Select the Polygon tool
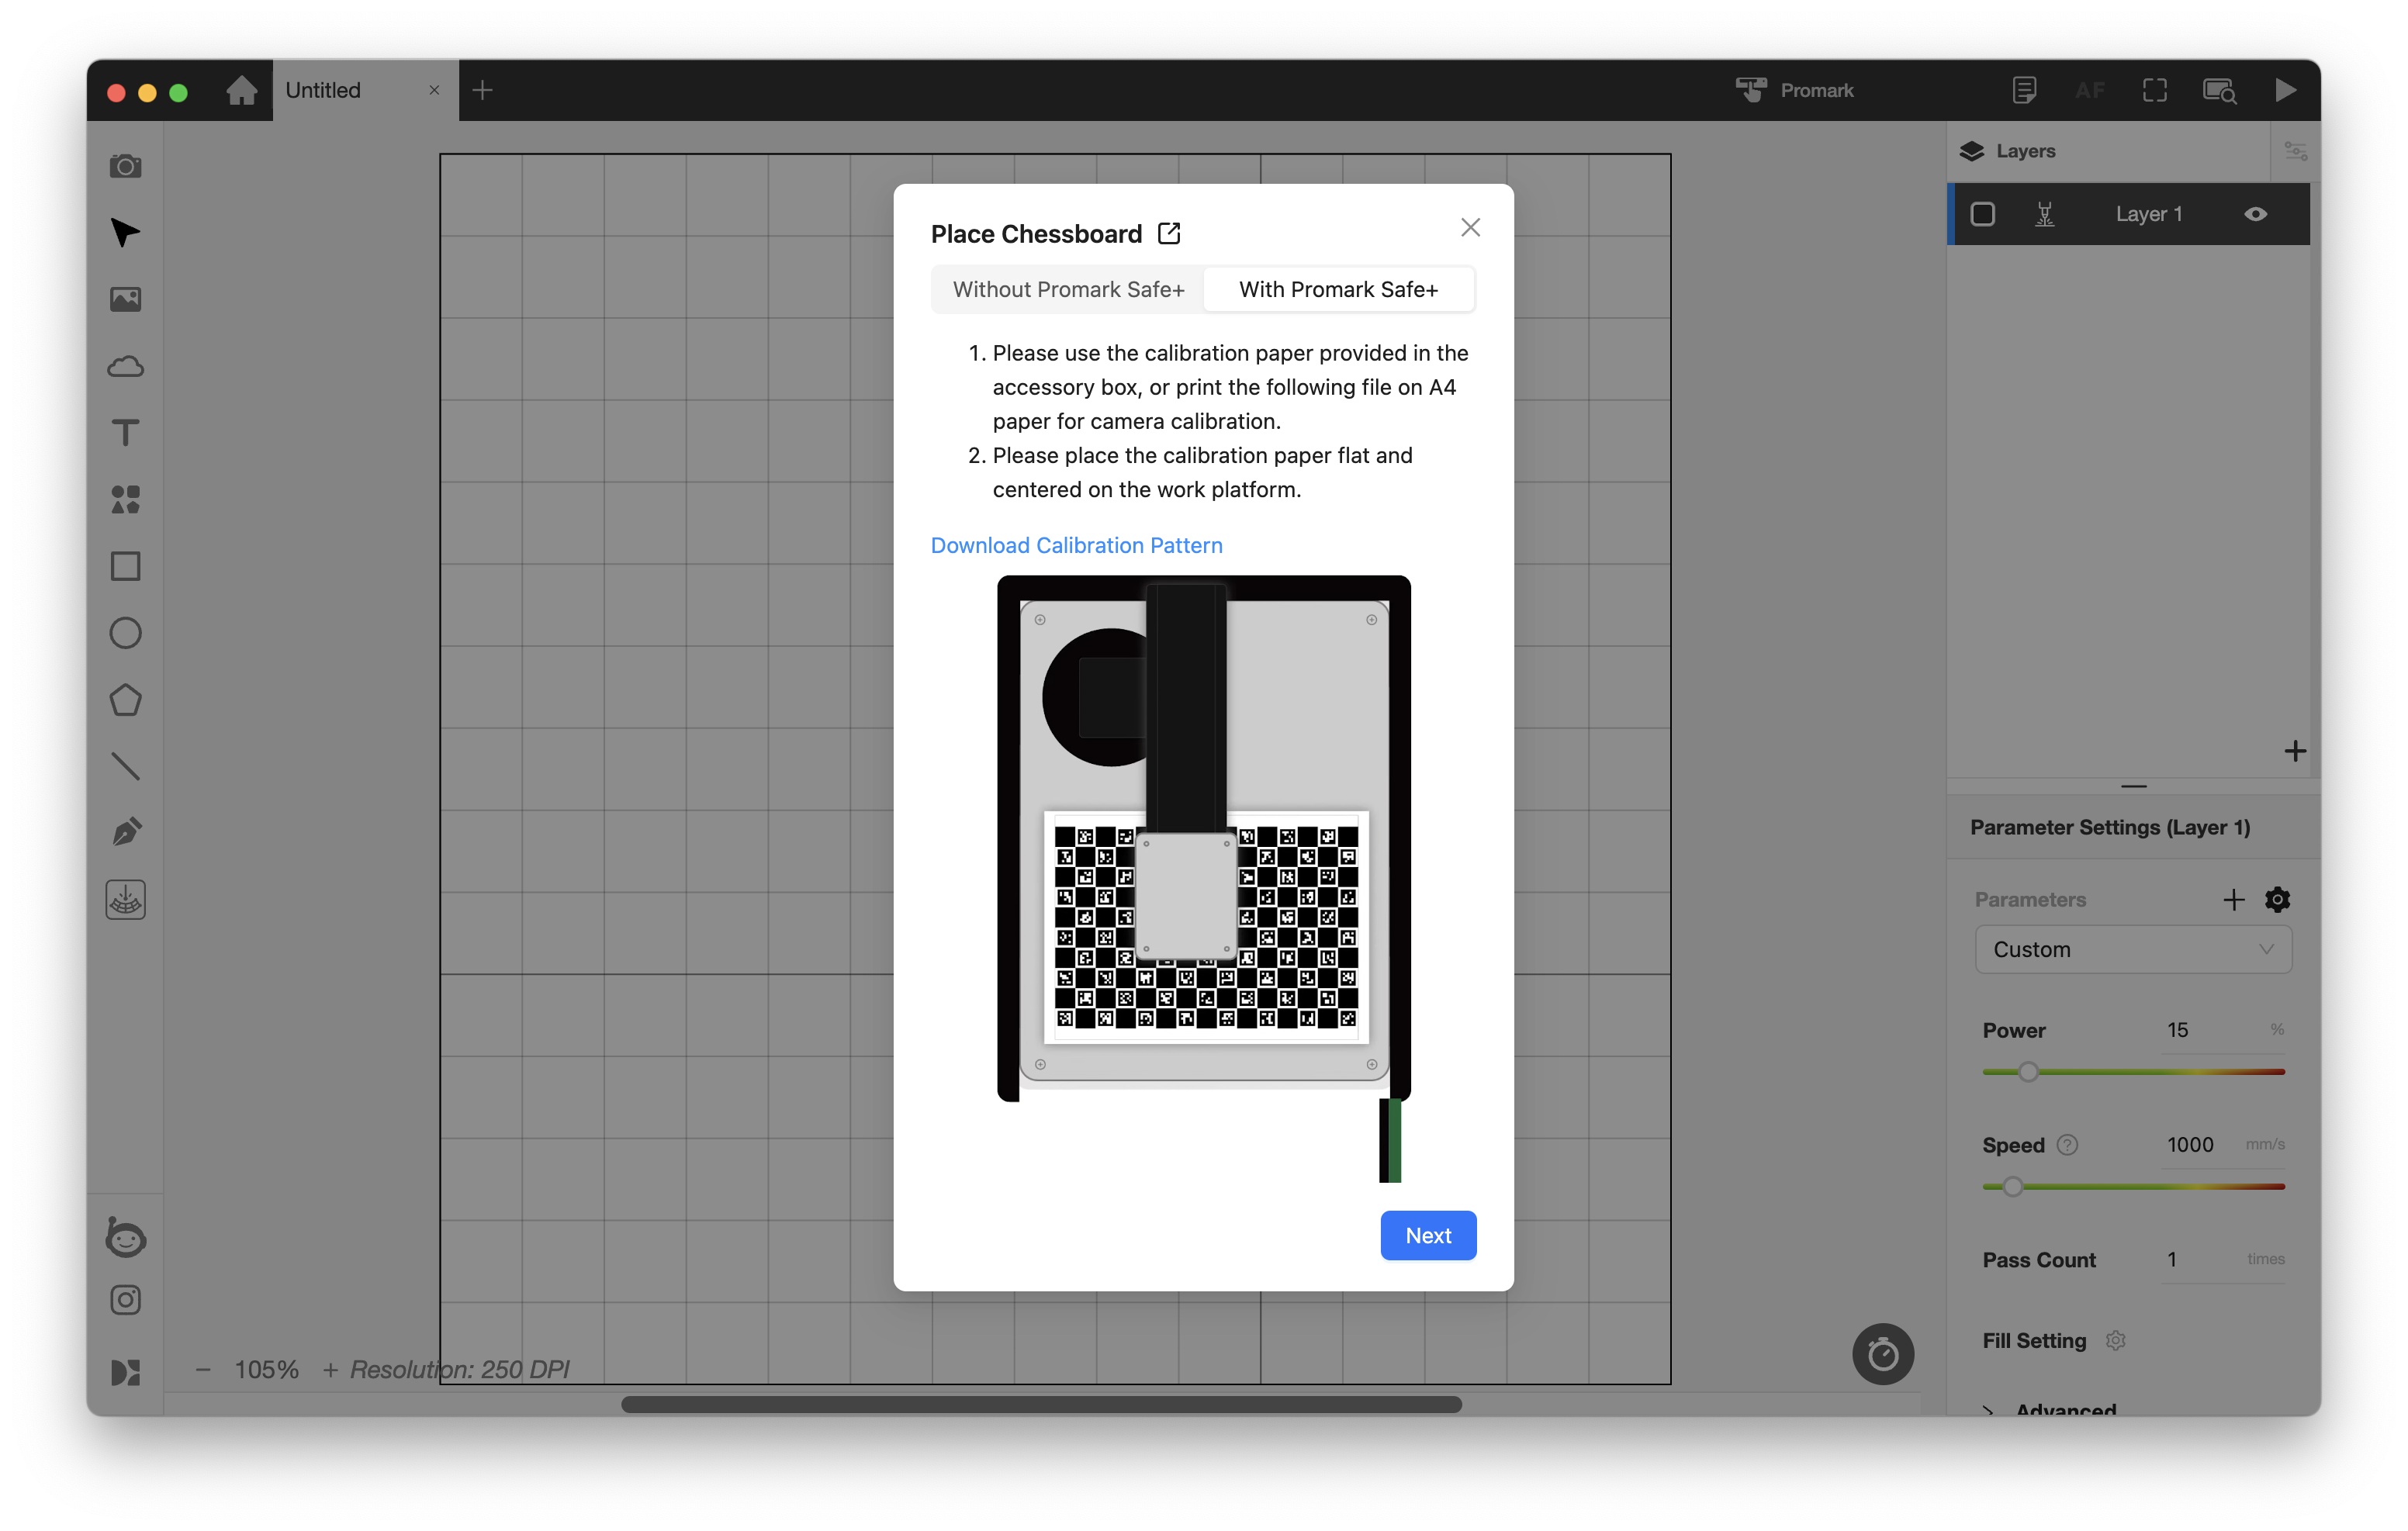This screenshot has height=1531, width=2408. (125, 700)
